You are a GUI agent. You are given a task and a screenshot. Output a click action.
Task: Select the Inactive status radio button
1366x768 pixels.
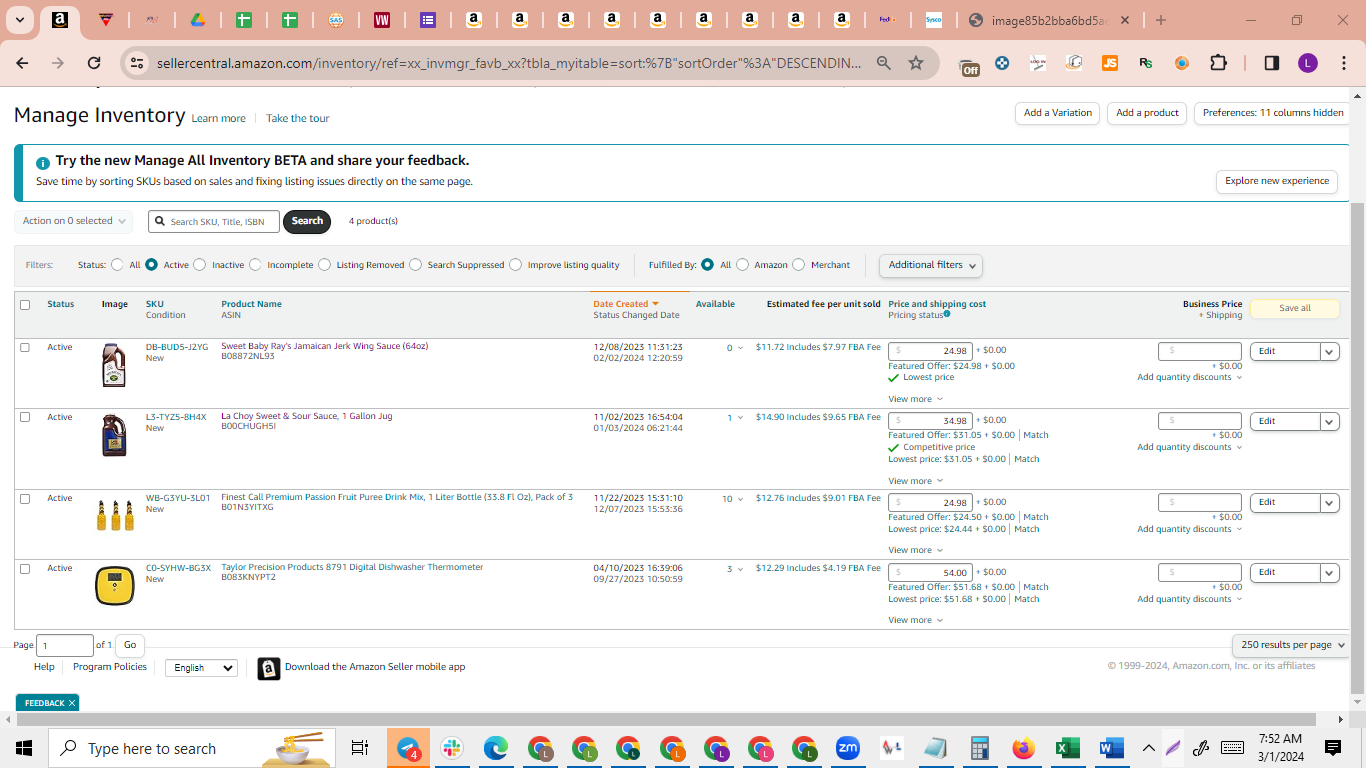point(200,265)
